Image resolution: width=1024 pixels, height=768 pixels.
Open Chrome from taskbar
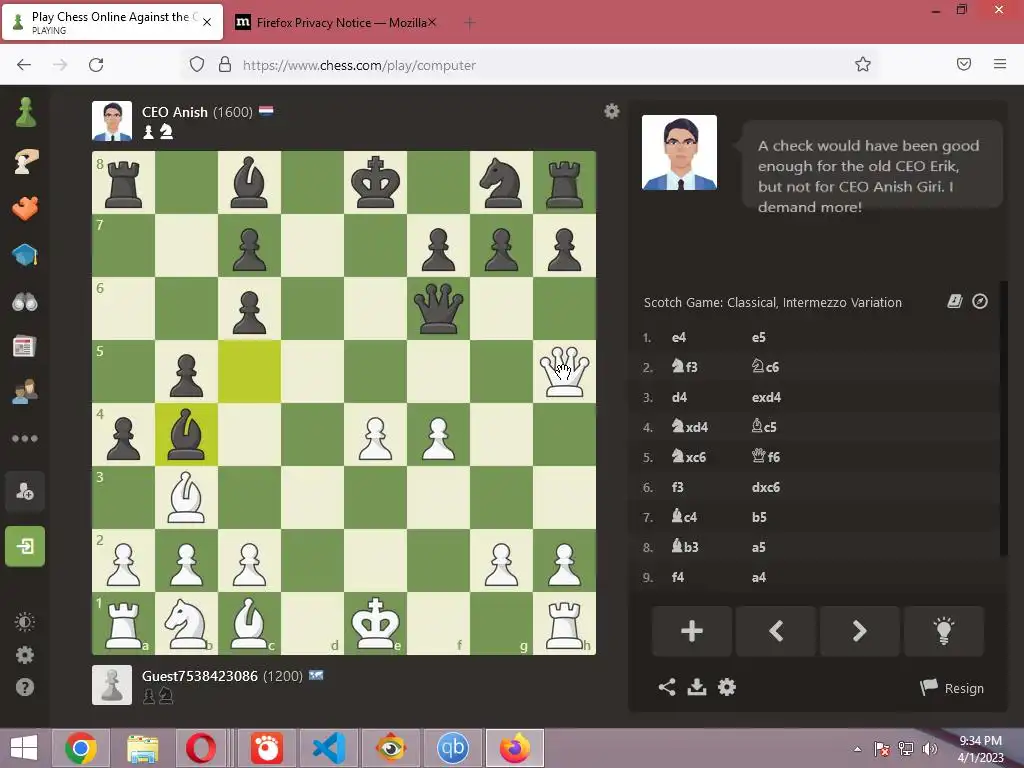point(81,748)
